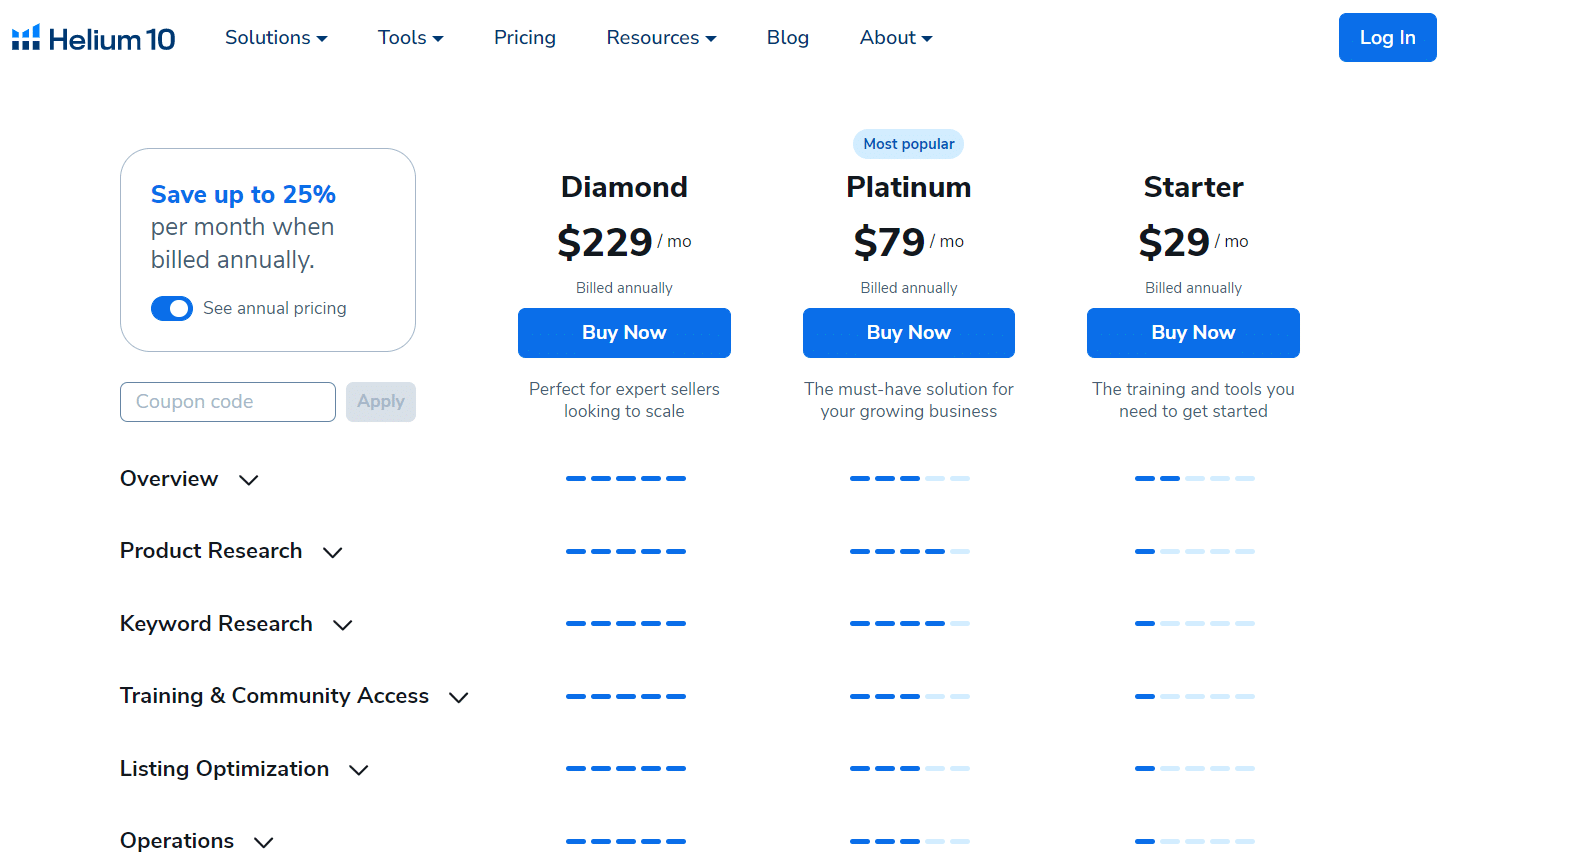Open the Solutions dropdown menu

point(276,37)
